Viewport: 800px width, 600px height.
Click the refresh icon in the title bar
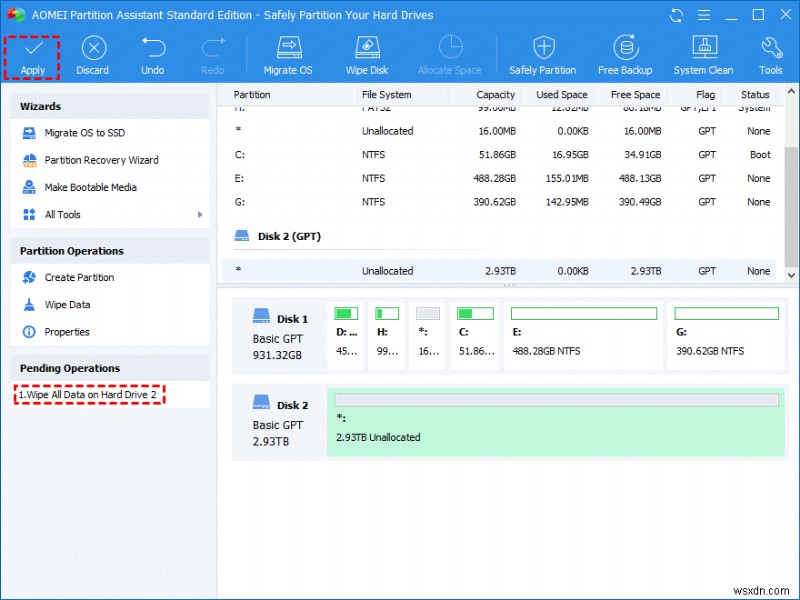point(676,14)
